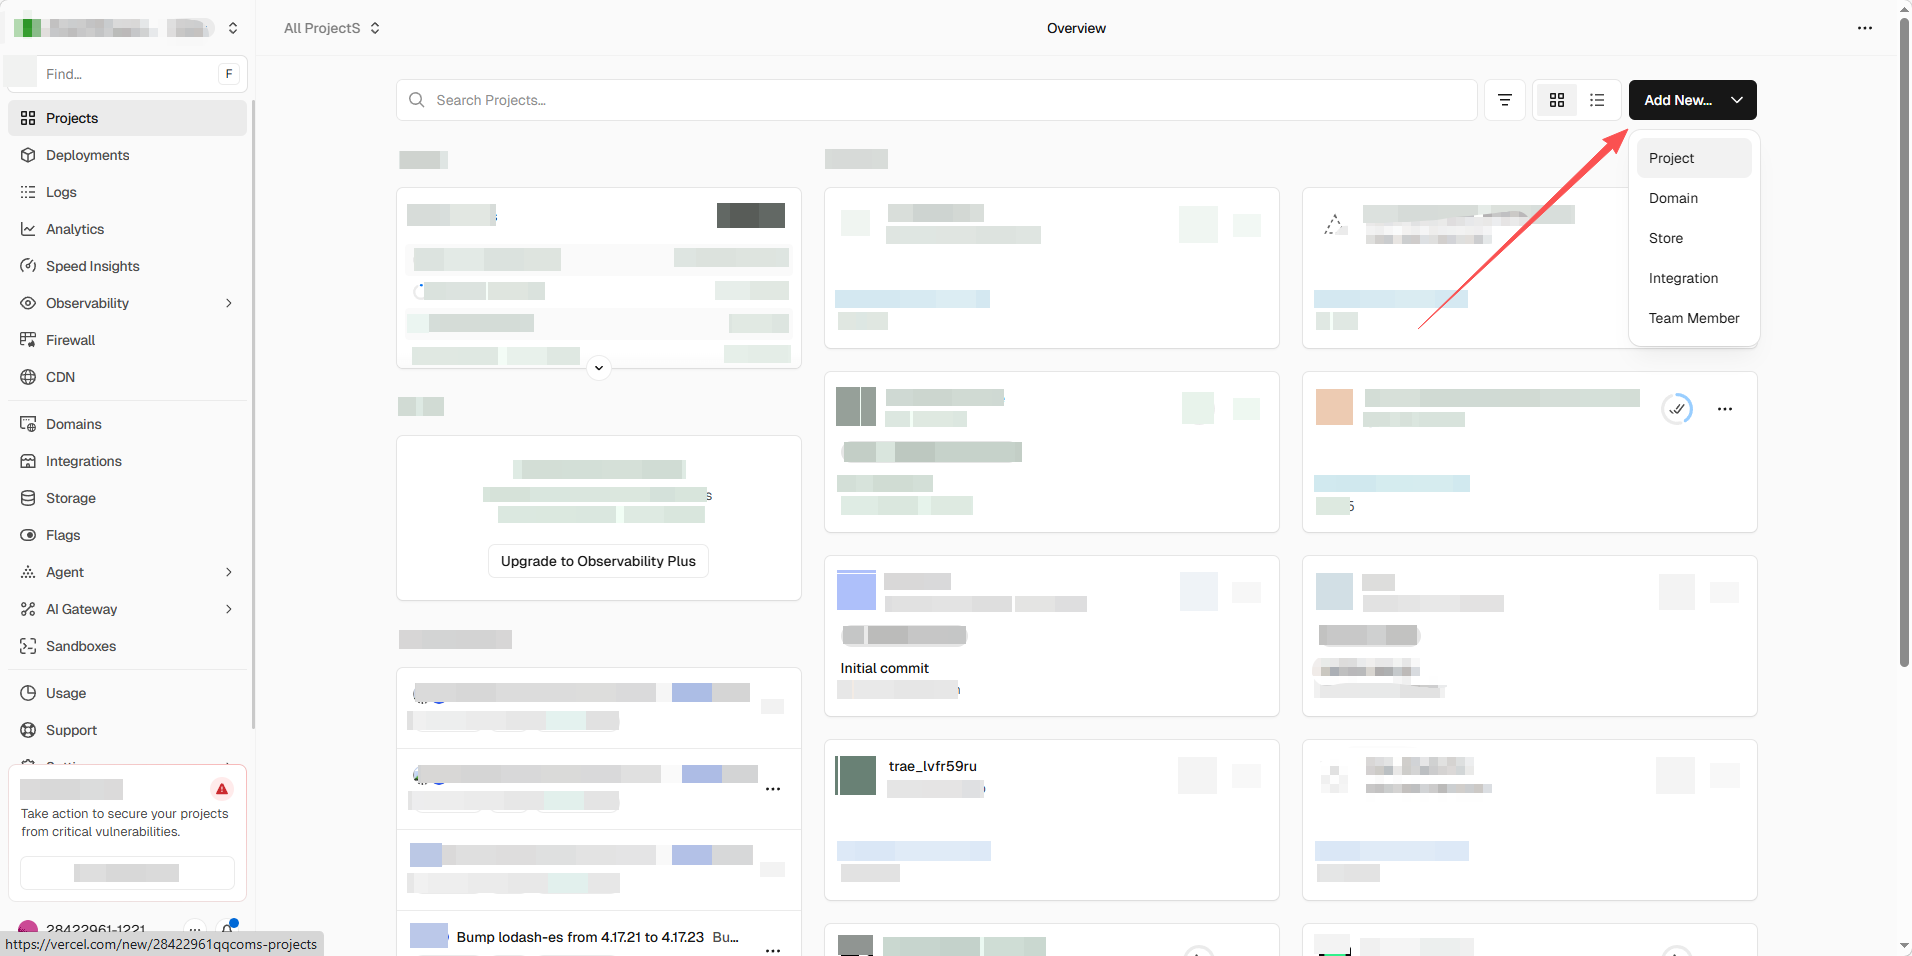Click the Deployments icon in sidebar
The height and width of the screenshot is (956, 1912).
(28, 155)
